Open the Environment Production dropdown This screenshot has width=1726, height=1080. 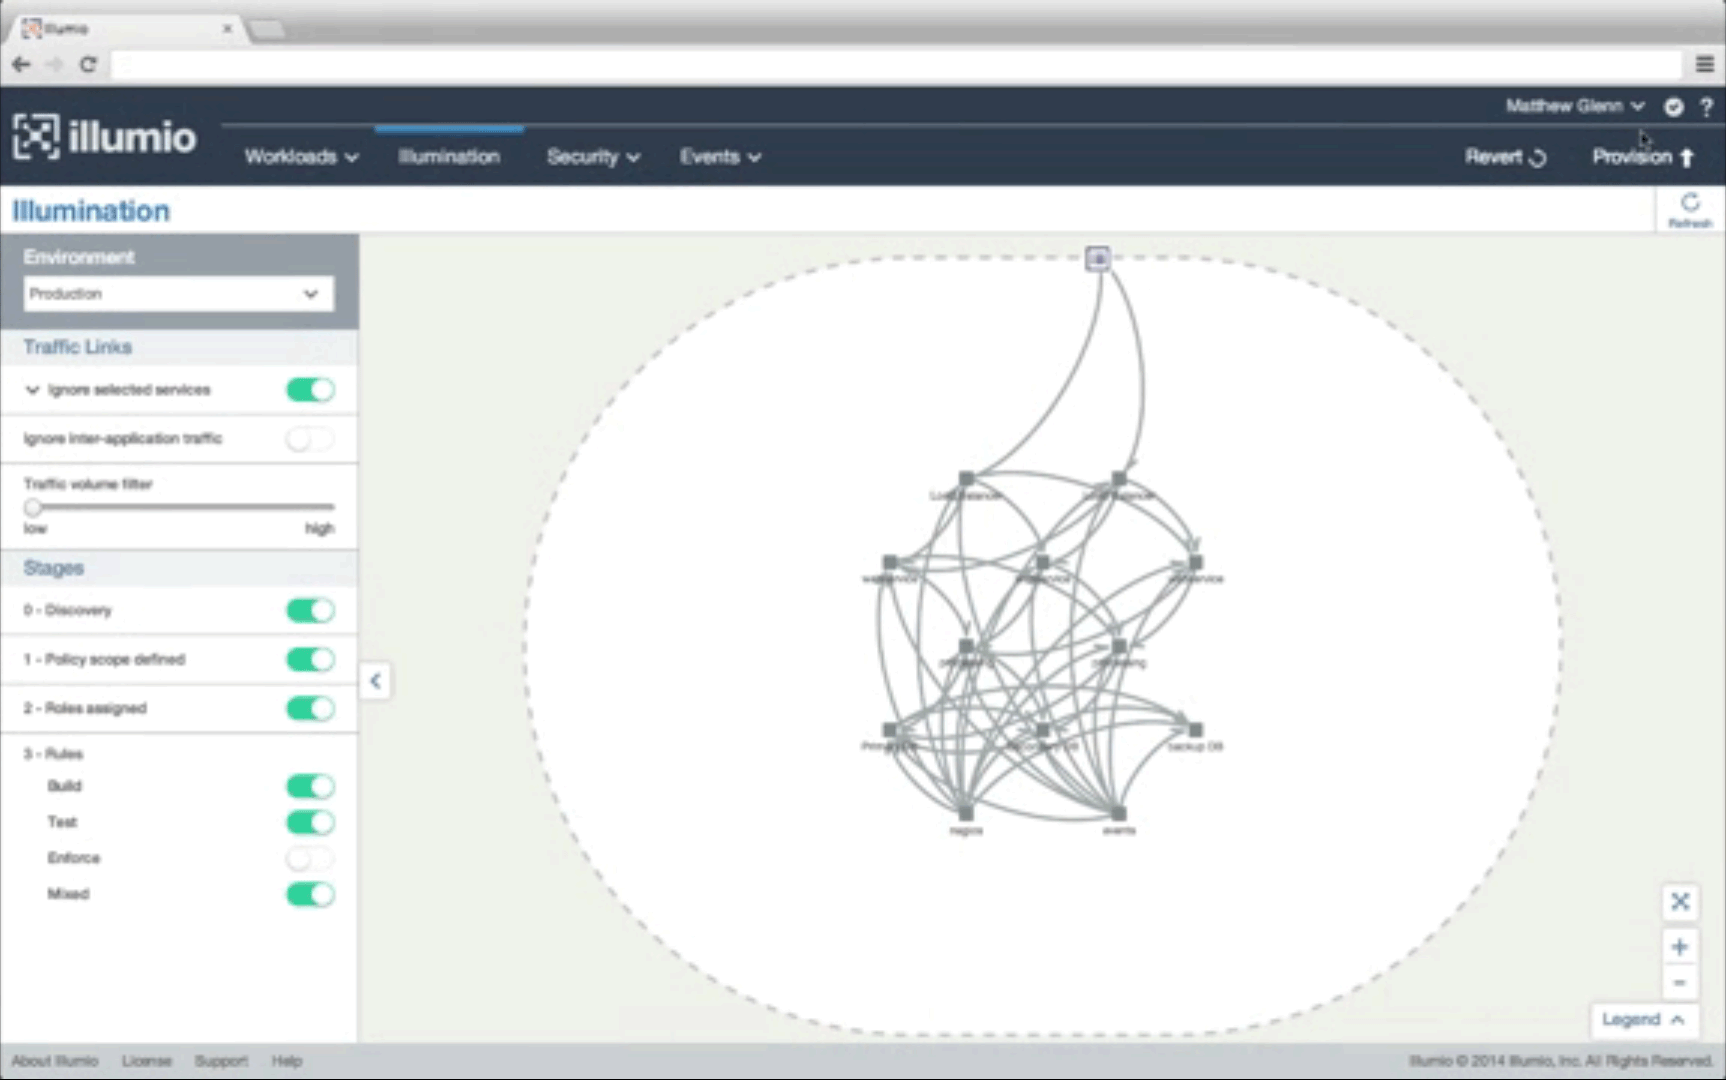[178, 294]
